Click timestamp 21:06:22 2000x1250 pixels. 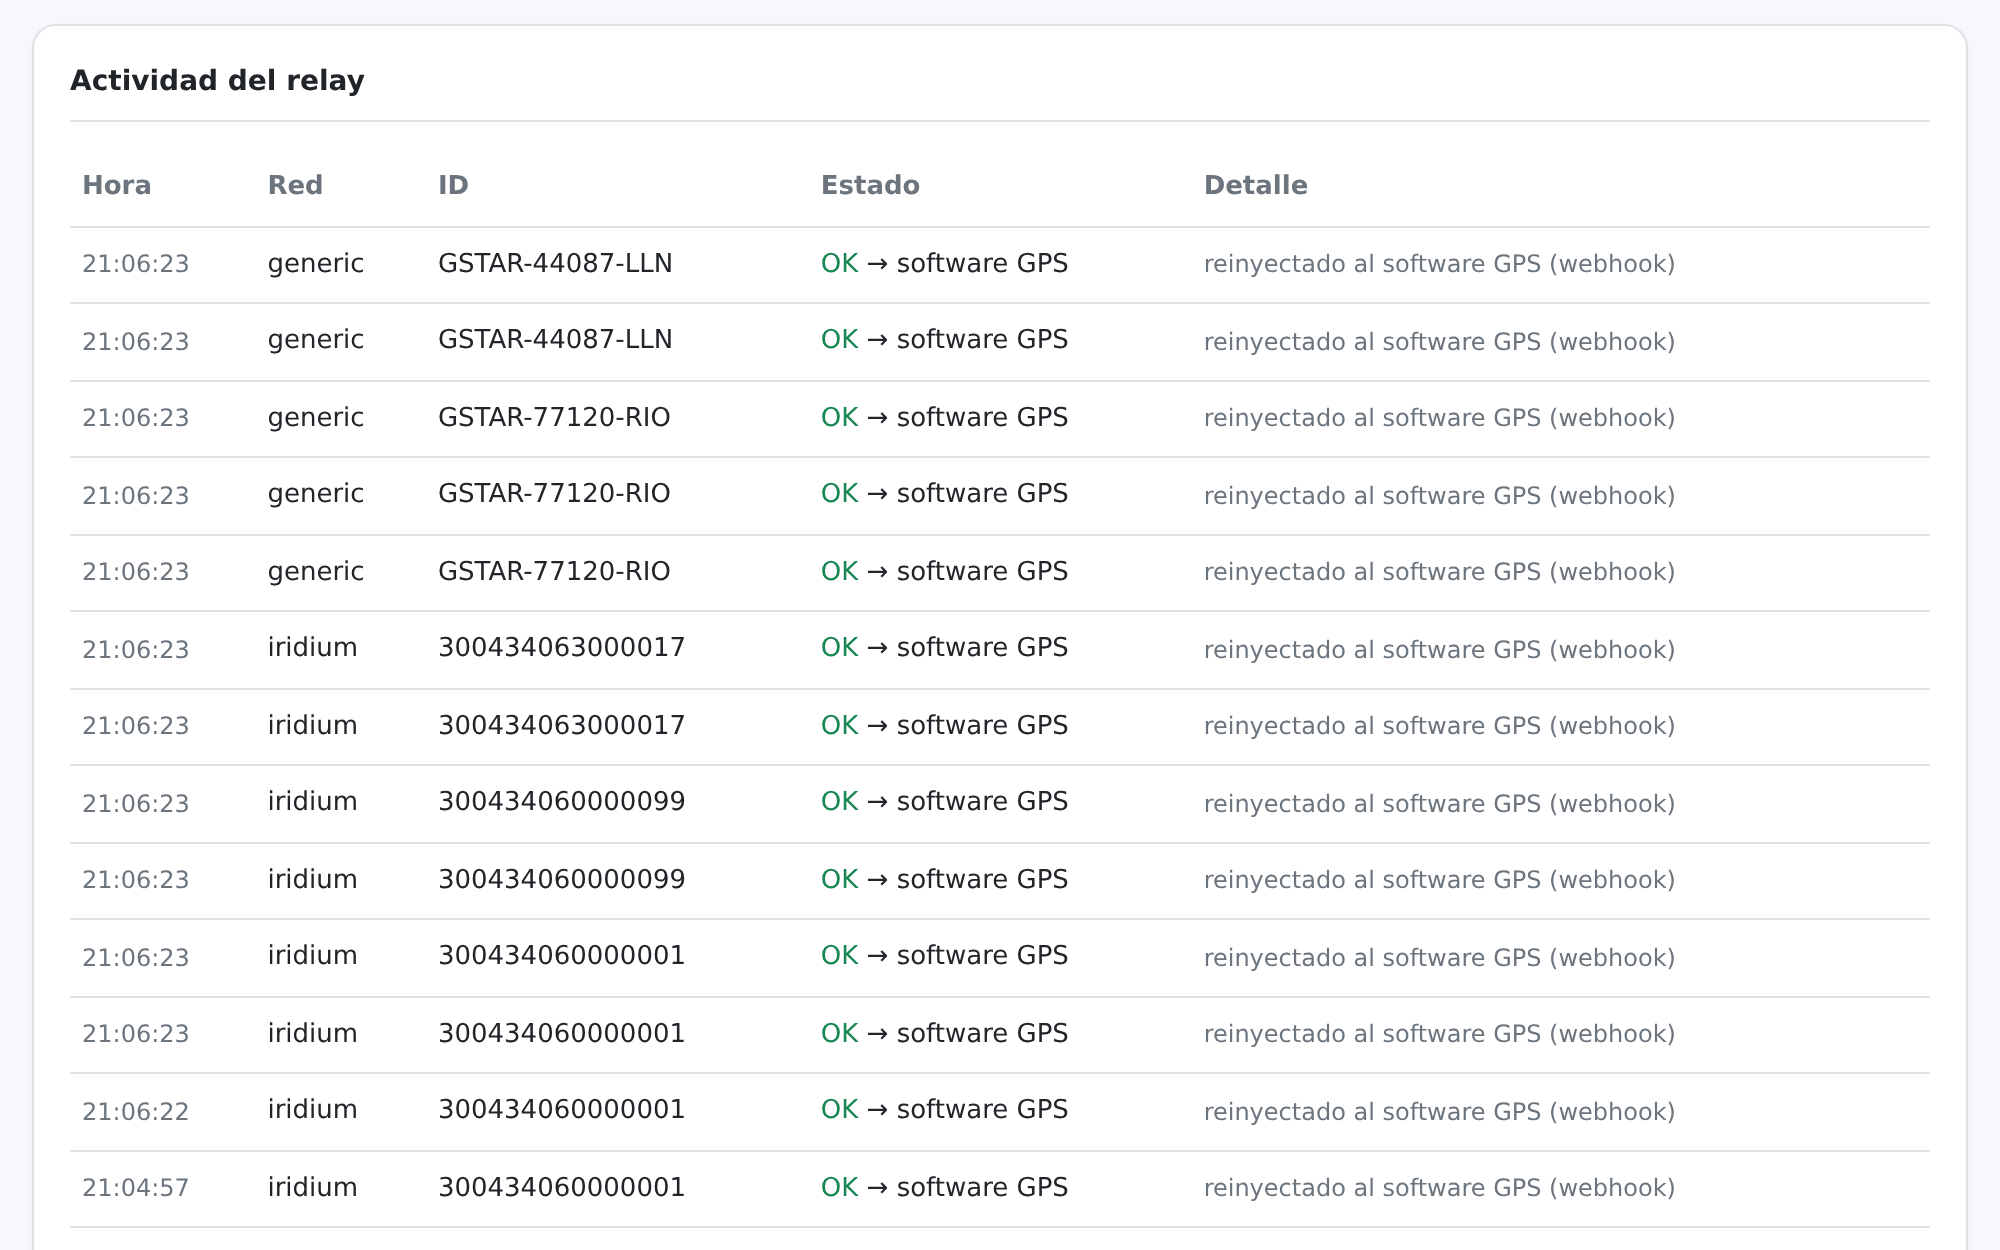point(135,1112)
